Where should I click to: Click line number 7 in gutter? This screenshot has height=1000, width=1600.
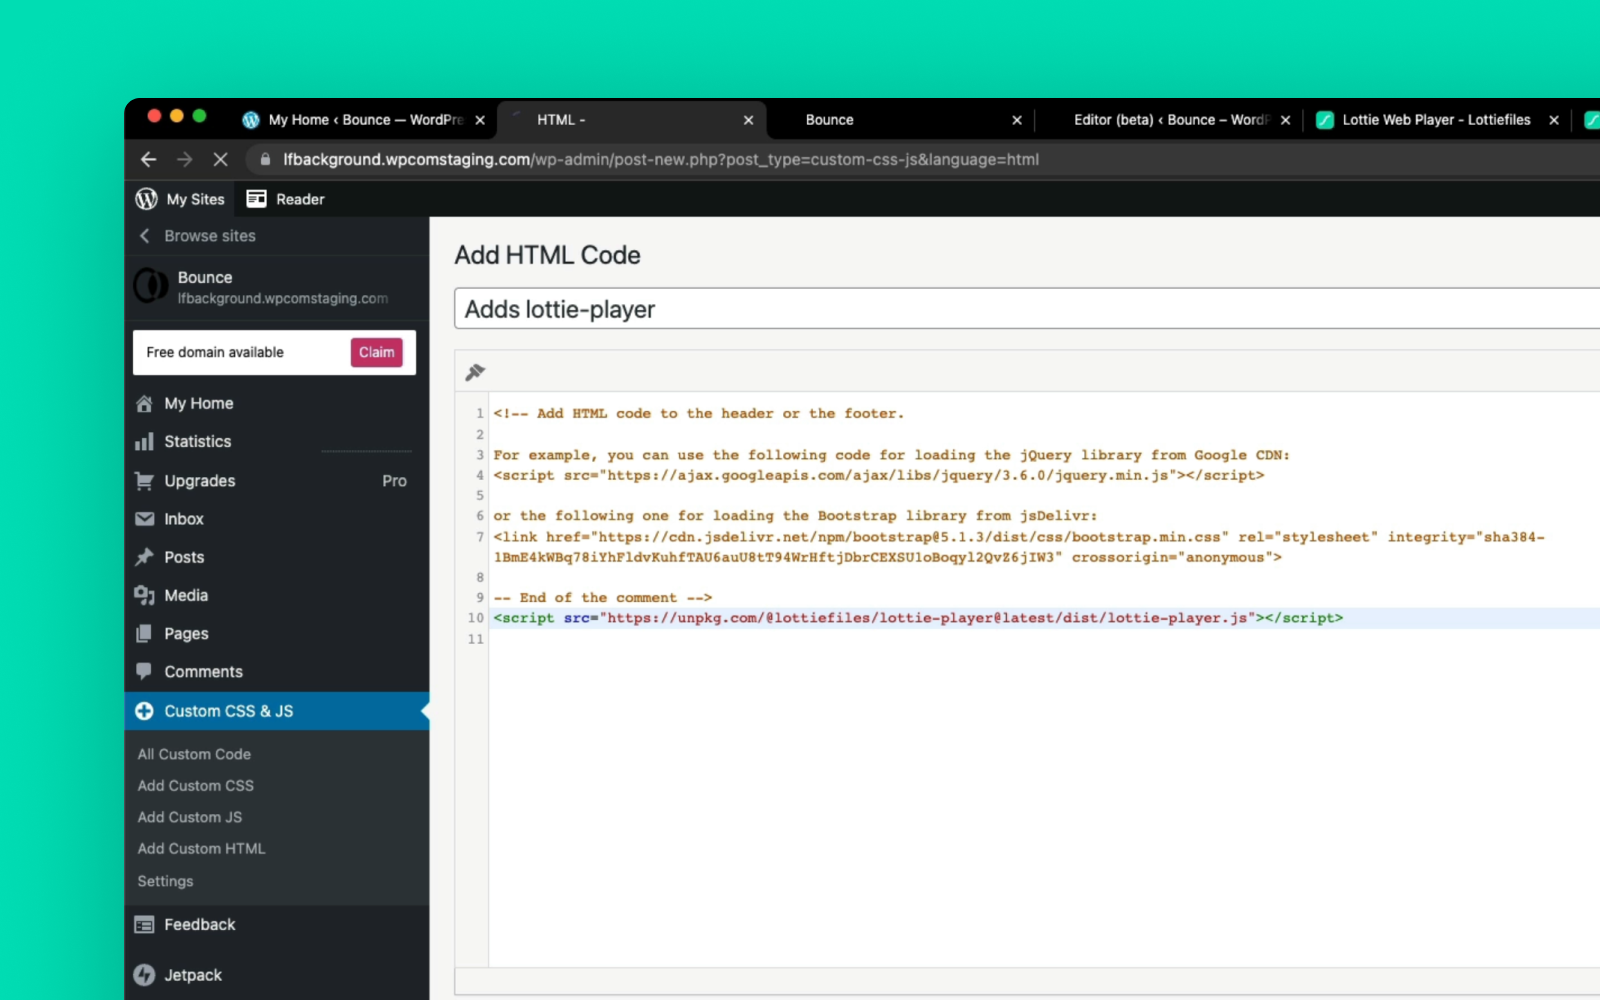pyautogui.click(x=480, y=537)
